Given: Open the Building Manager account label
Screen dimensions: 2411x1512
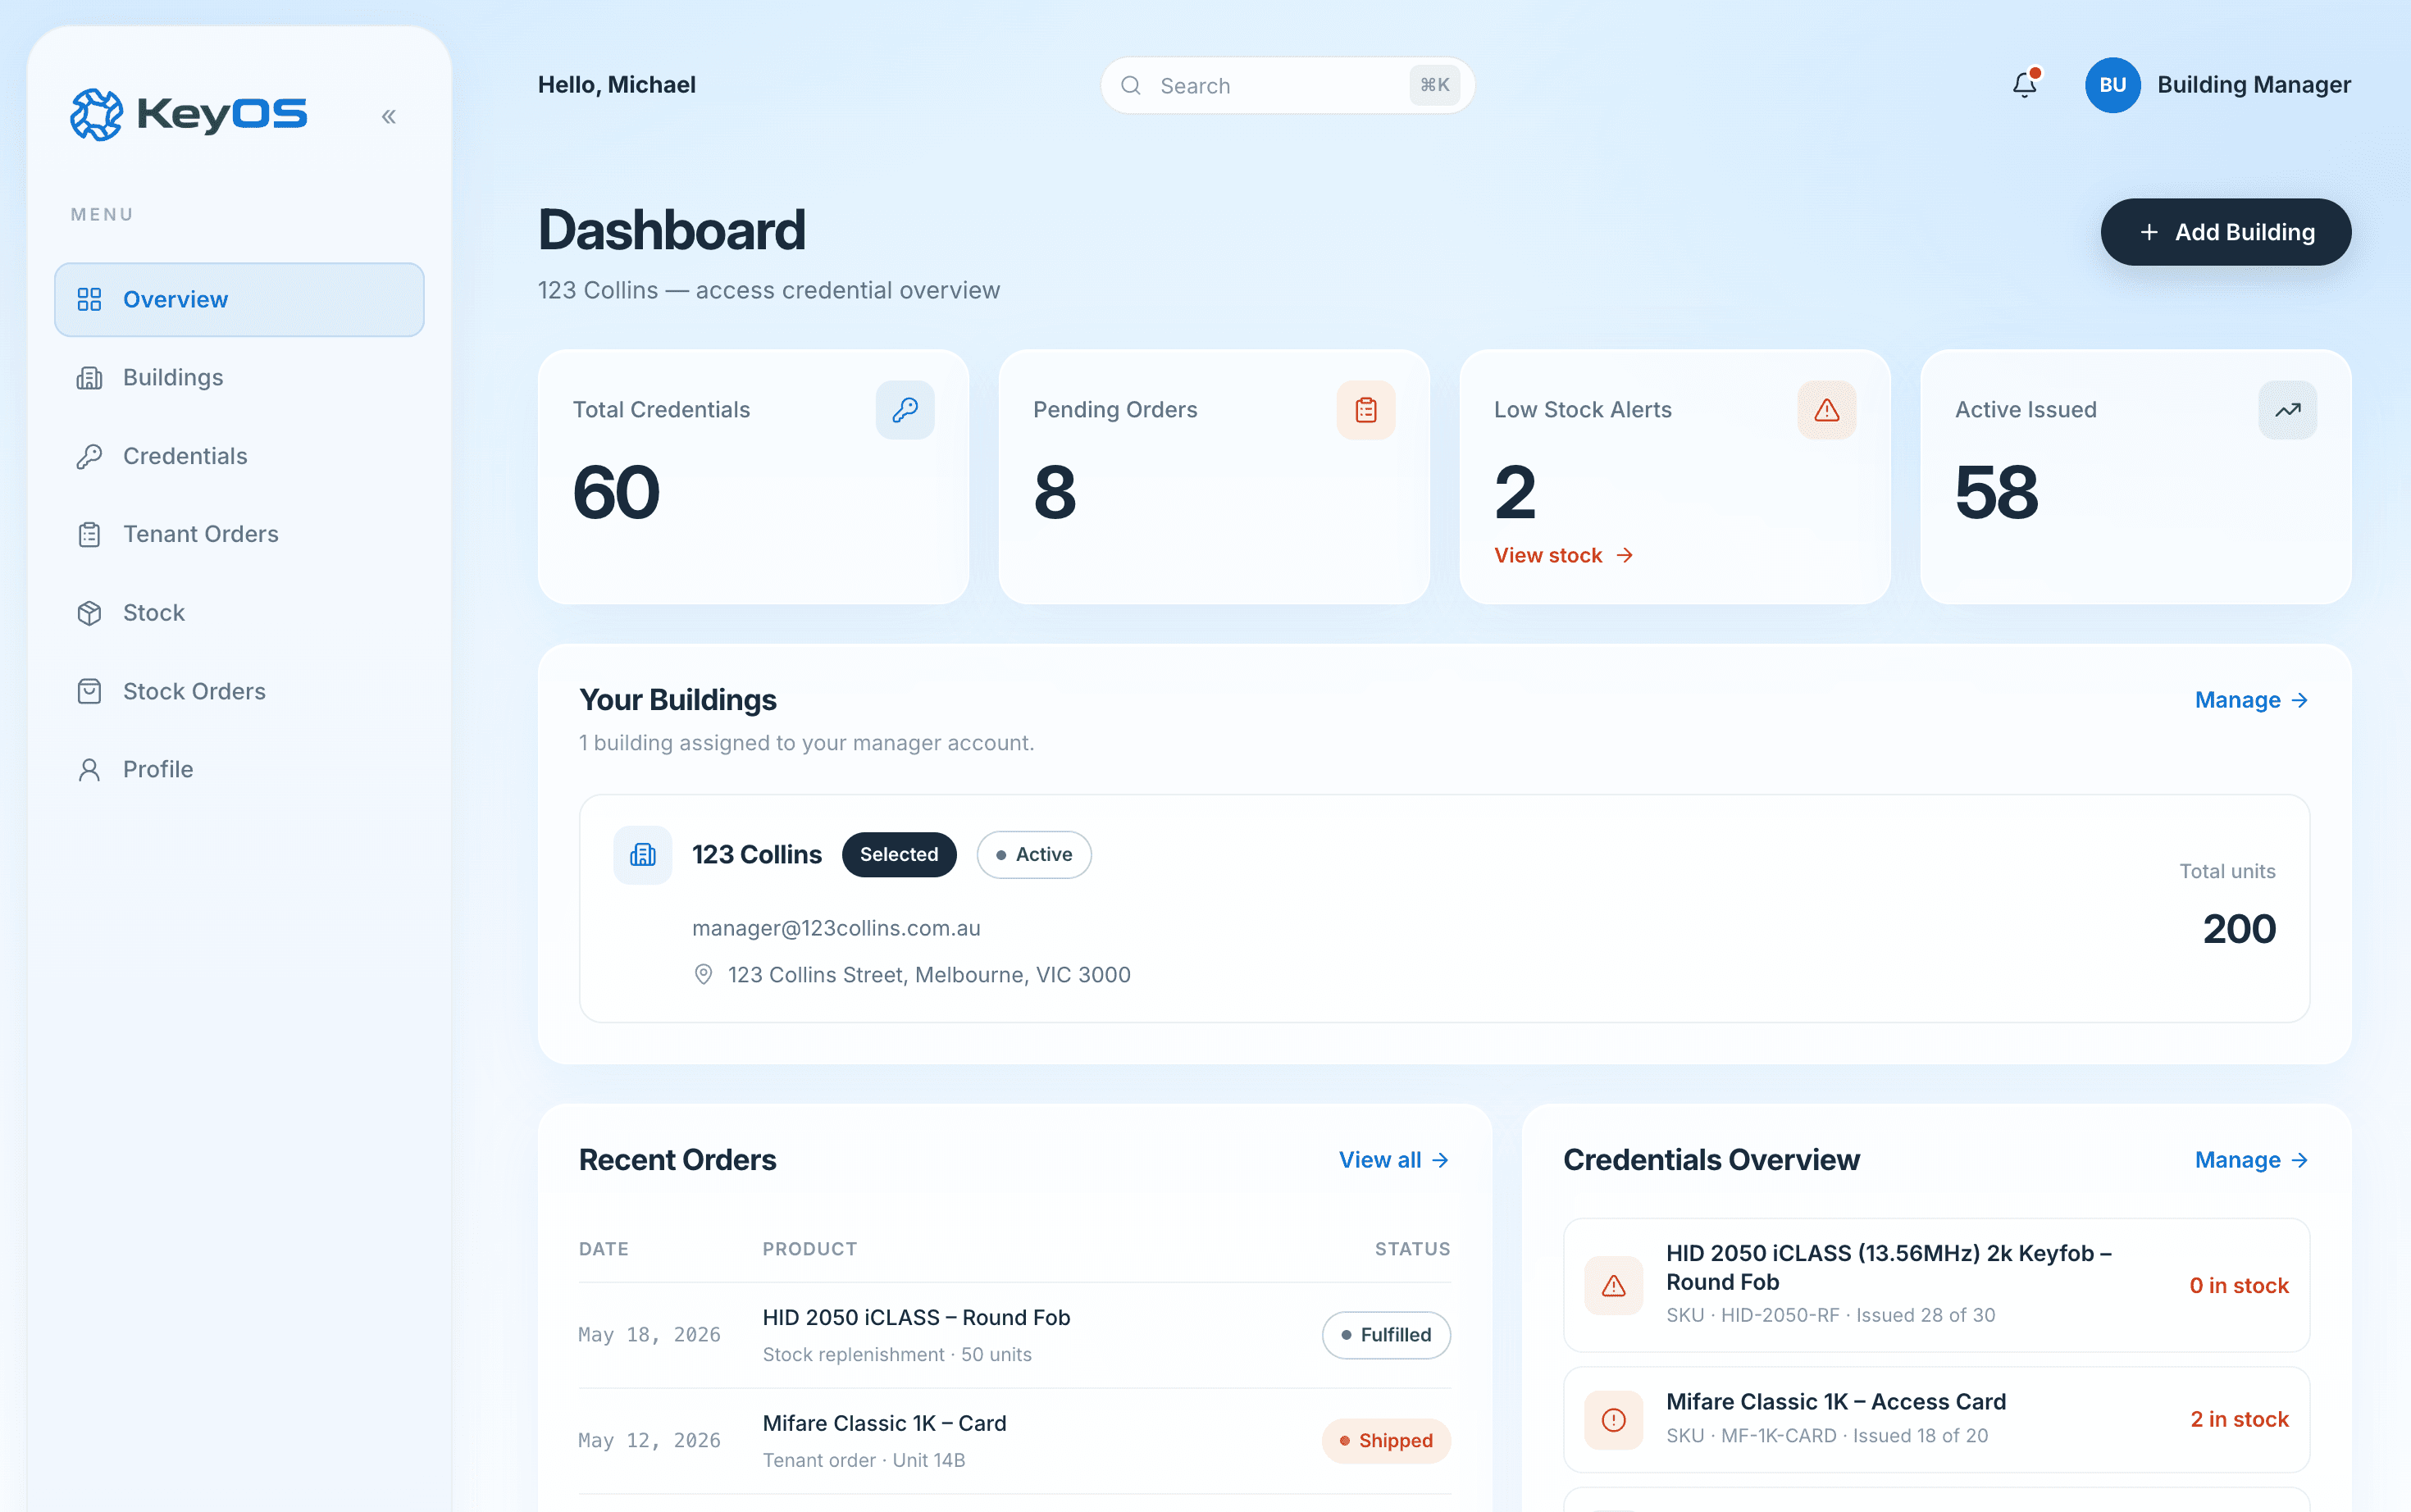Looking at the screenshot, I should [x=2253, y=85].
